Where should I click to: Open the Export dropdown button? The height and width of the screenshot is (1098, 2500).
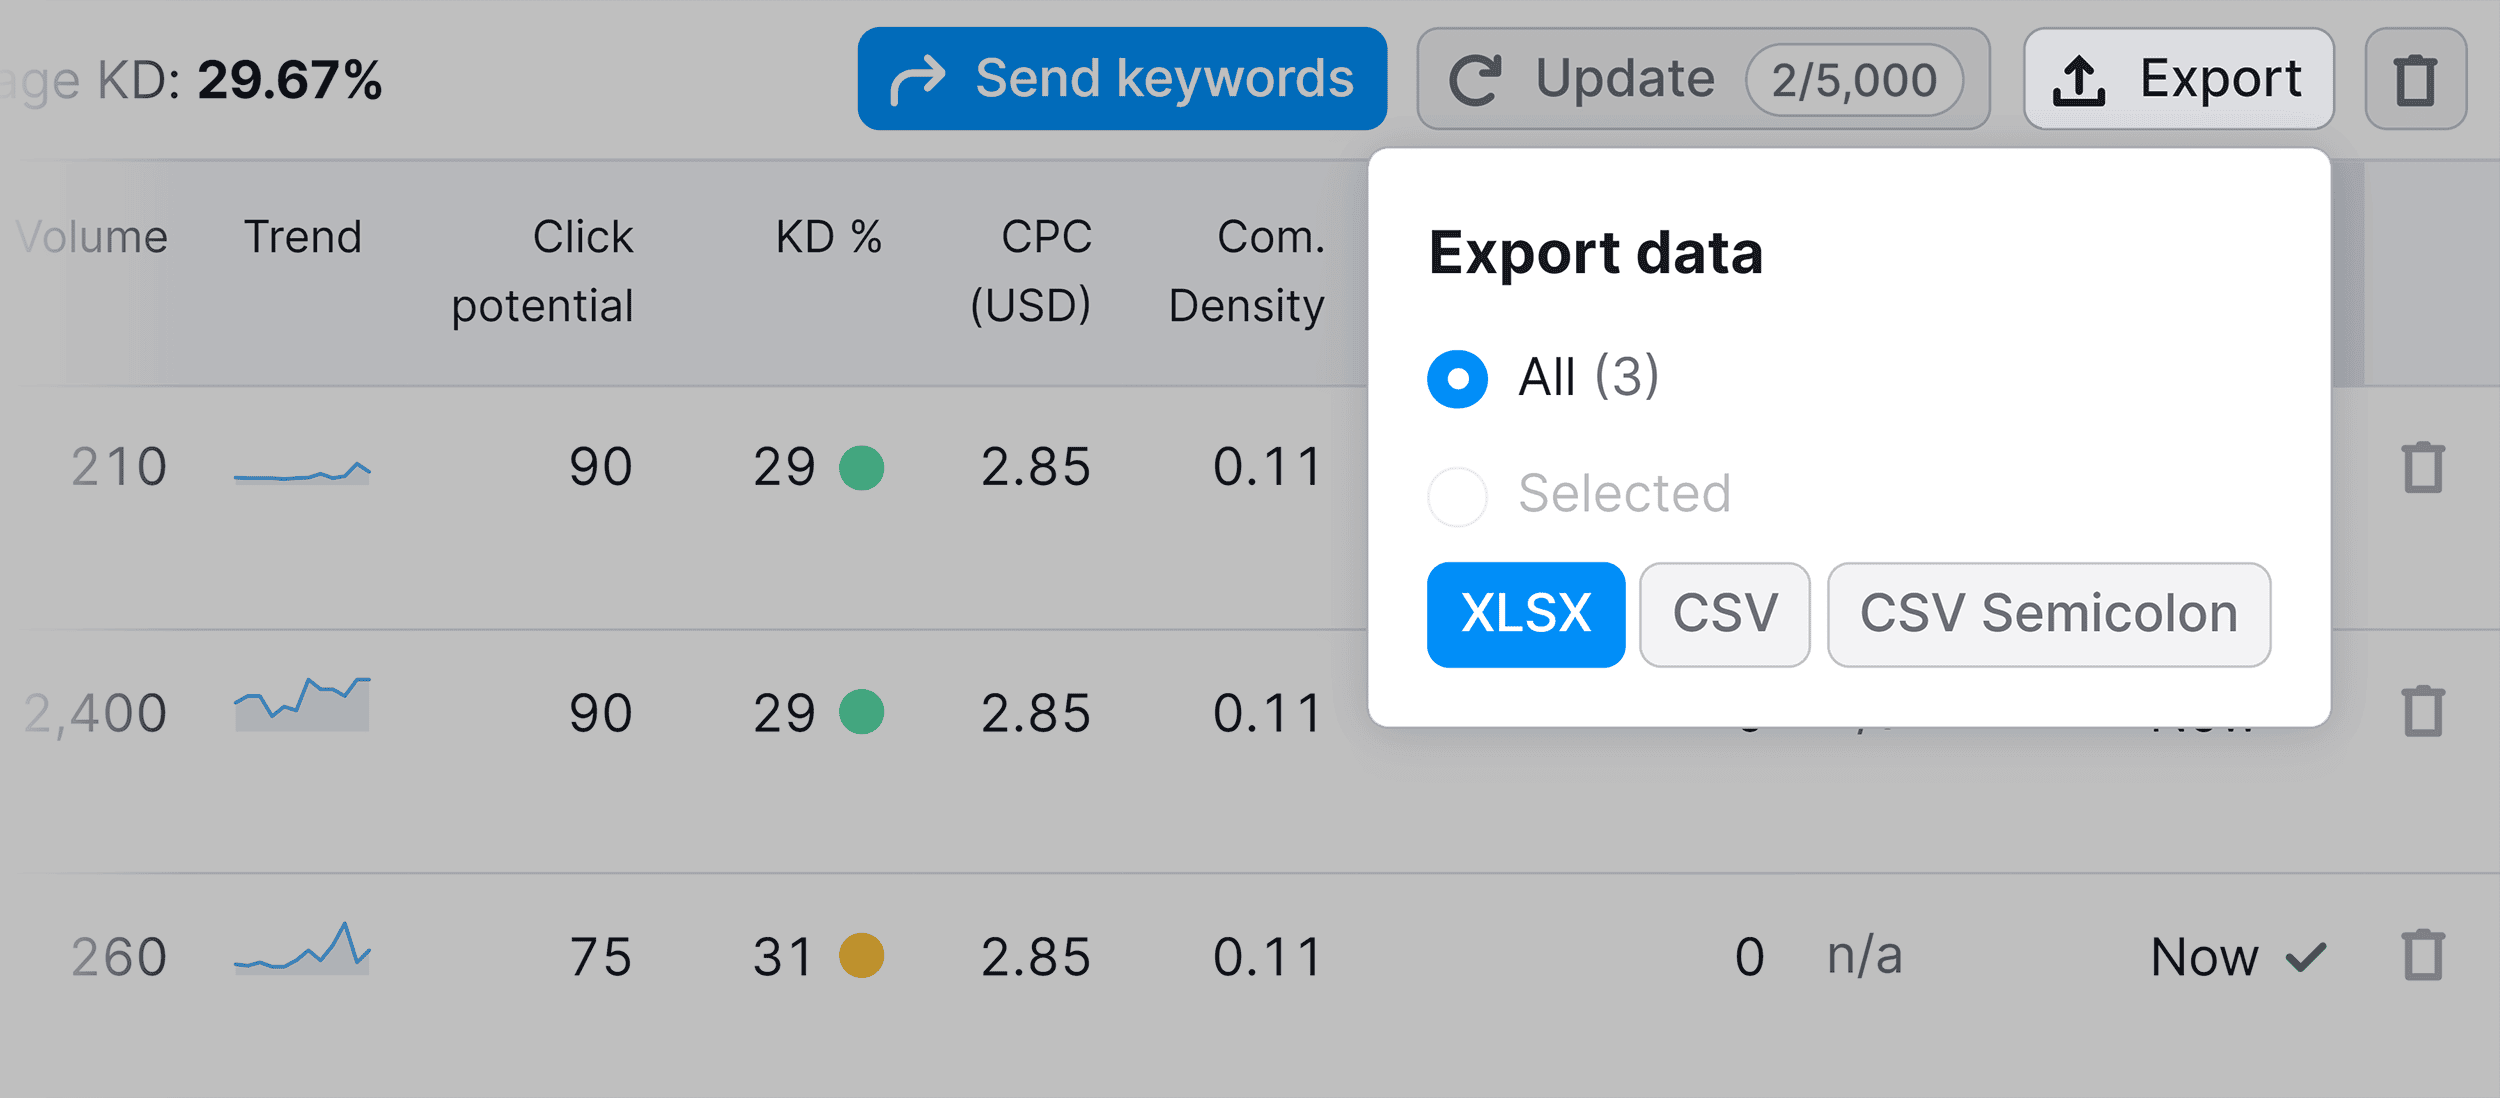2178,79
